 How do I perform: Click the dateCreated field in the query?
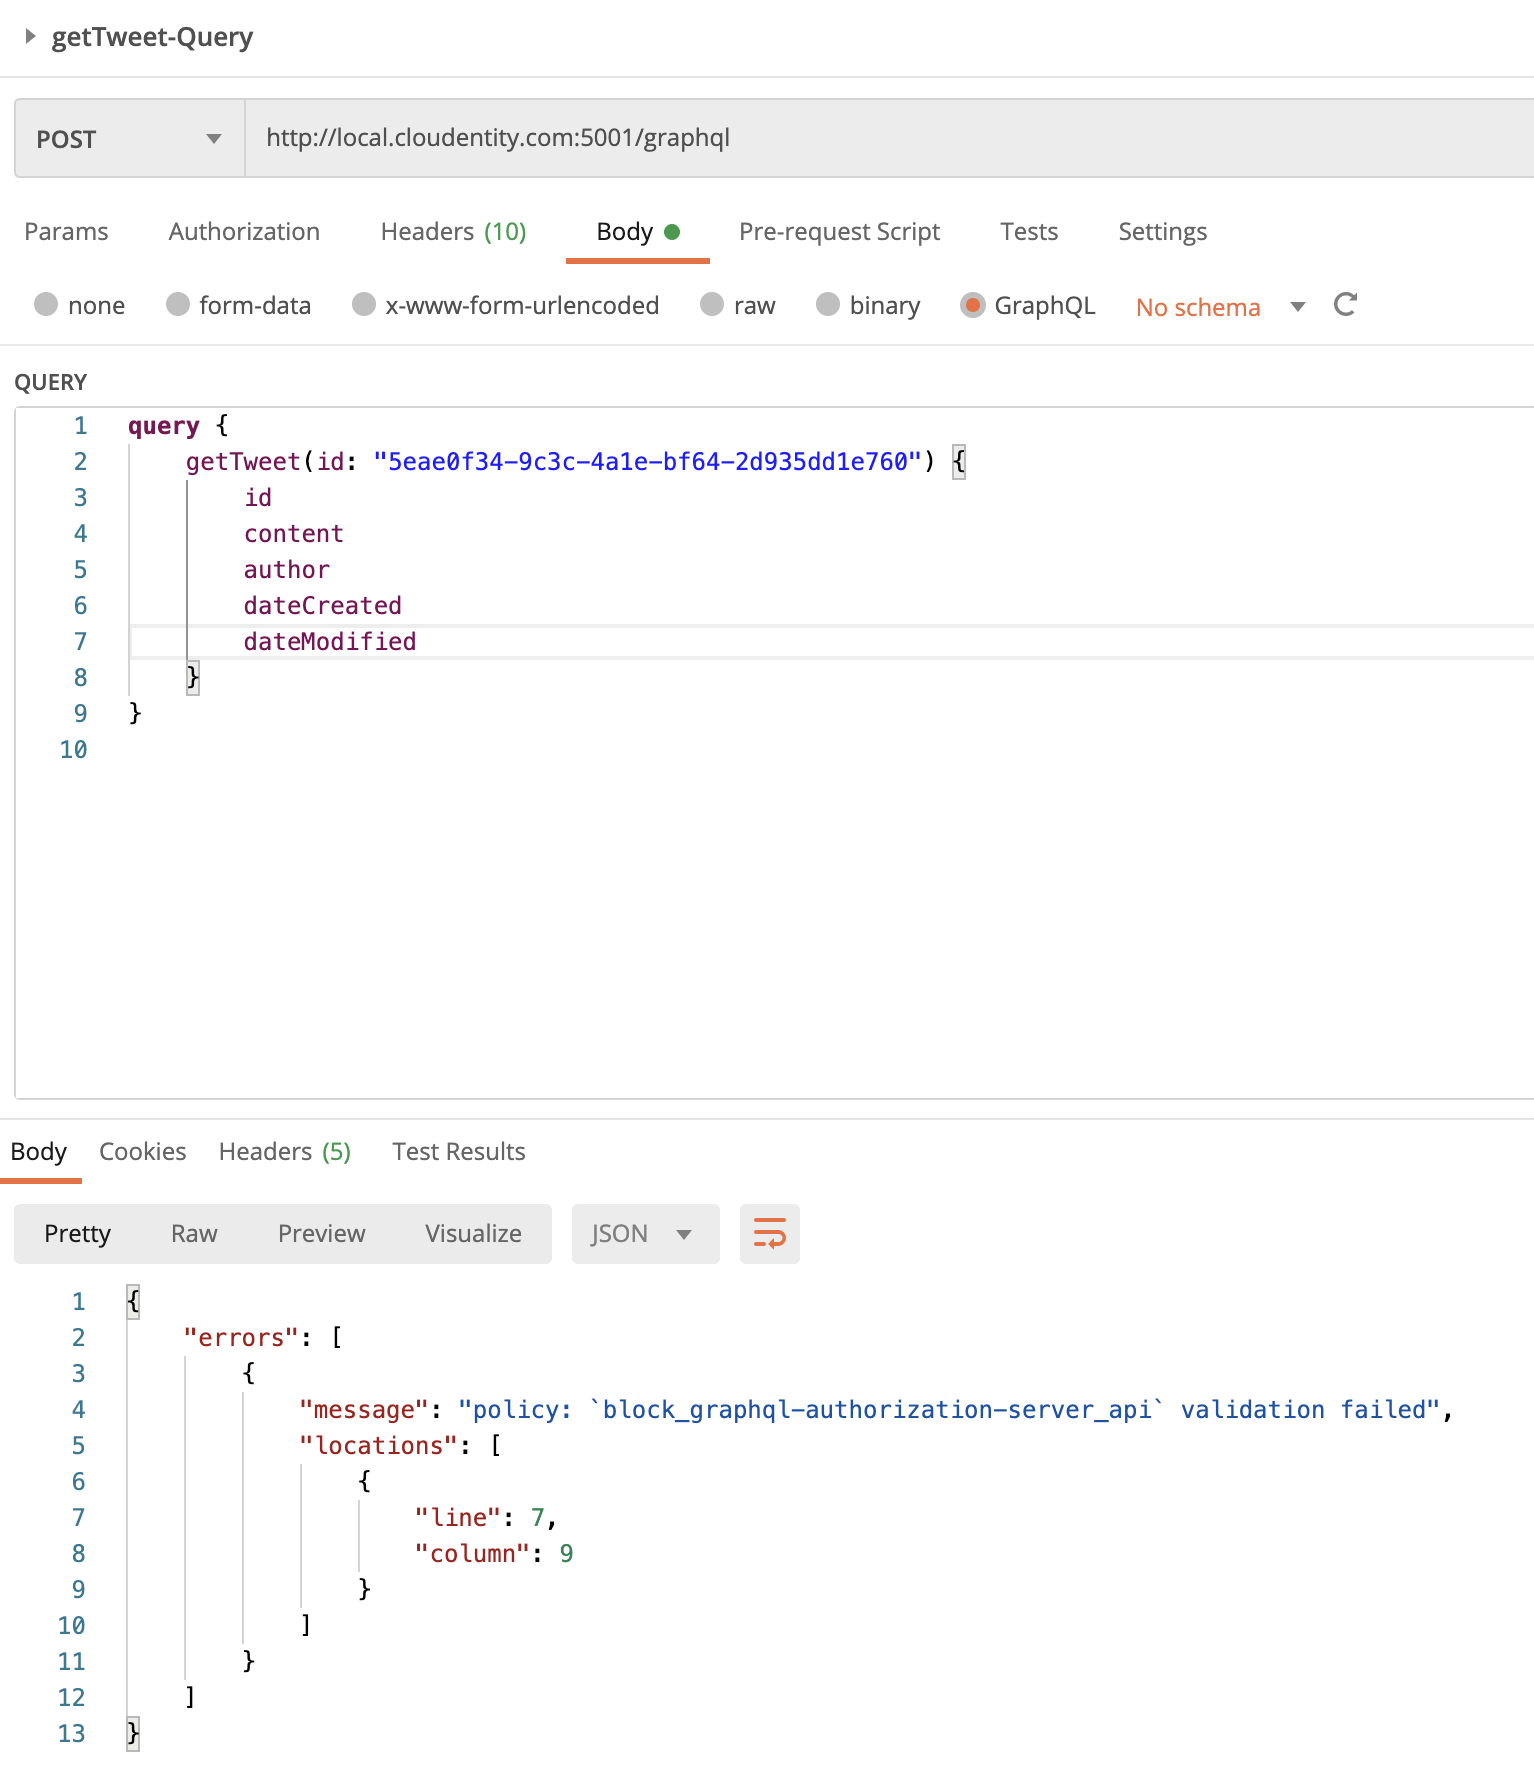click(x=323, y=606)
